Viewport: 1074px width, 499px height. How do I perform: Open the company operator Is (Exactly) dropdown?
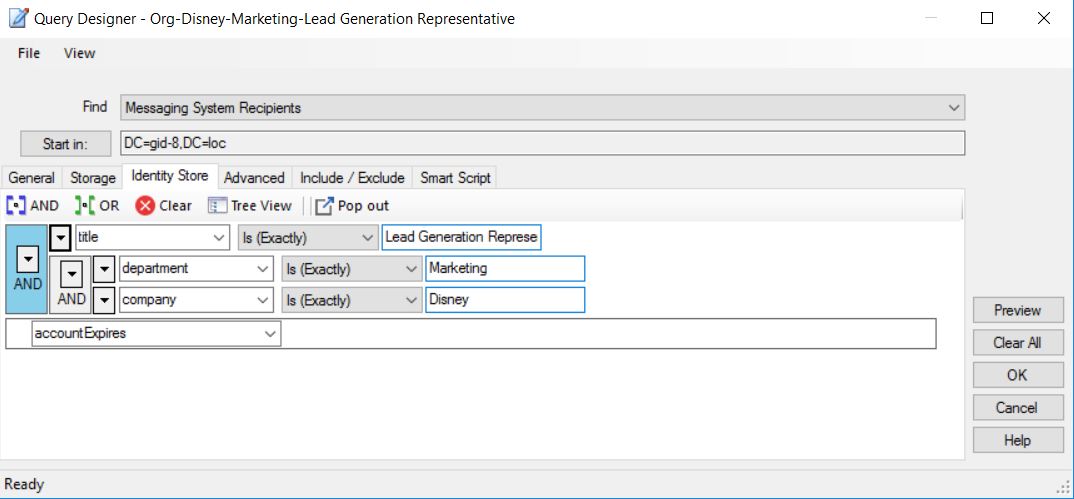pyautogui.click(x=411, y=300)
